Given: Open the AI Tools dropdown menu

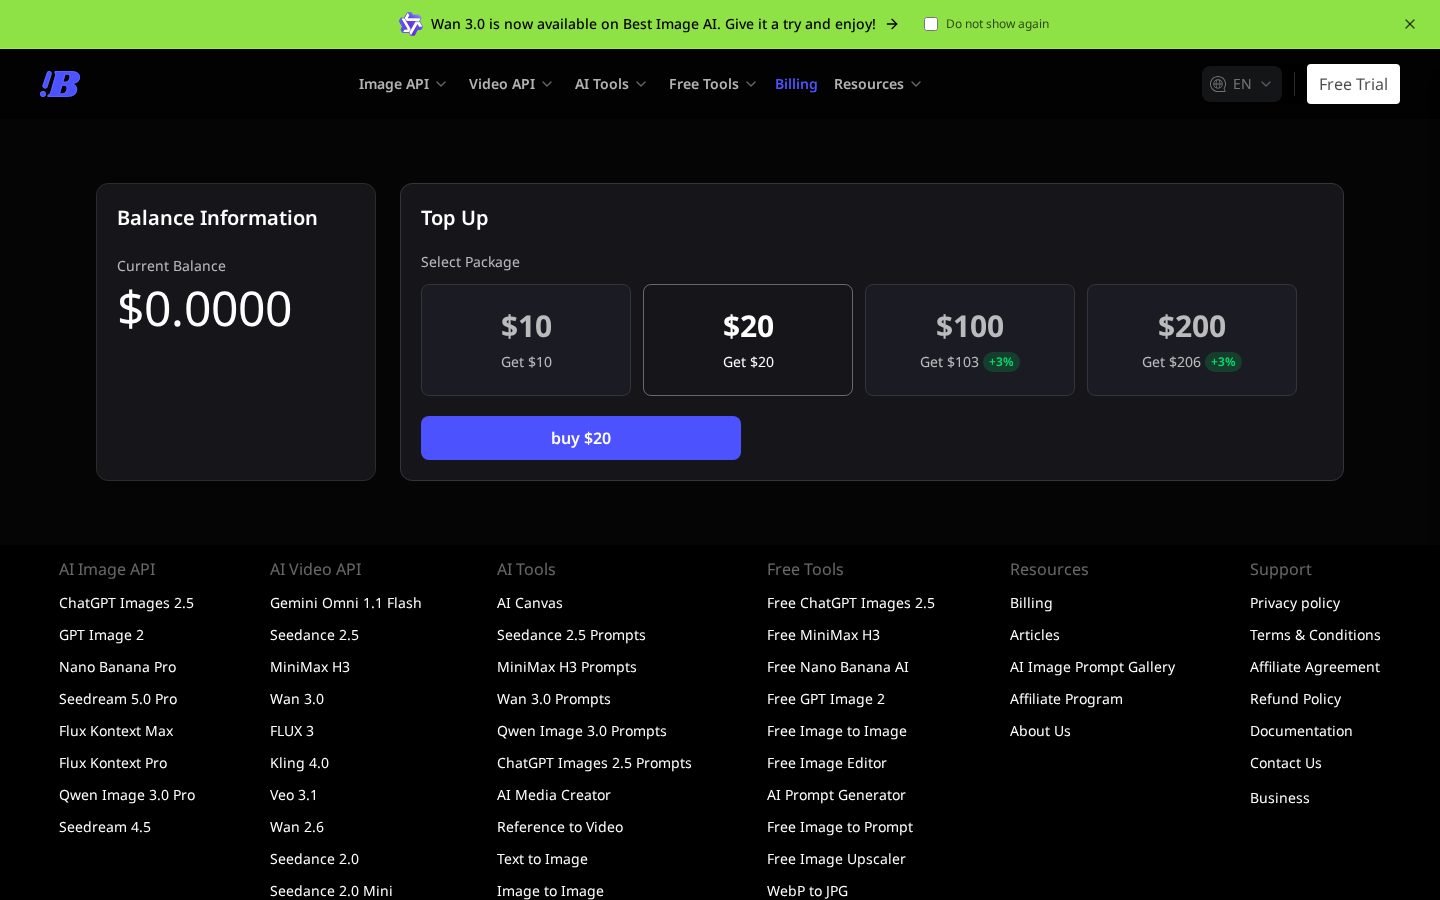Looking at the screenshot, I should point(610,84).
